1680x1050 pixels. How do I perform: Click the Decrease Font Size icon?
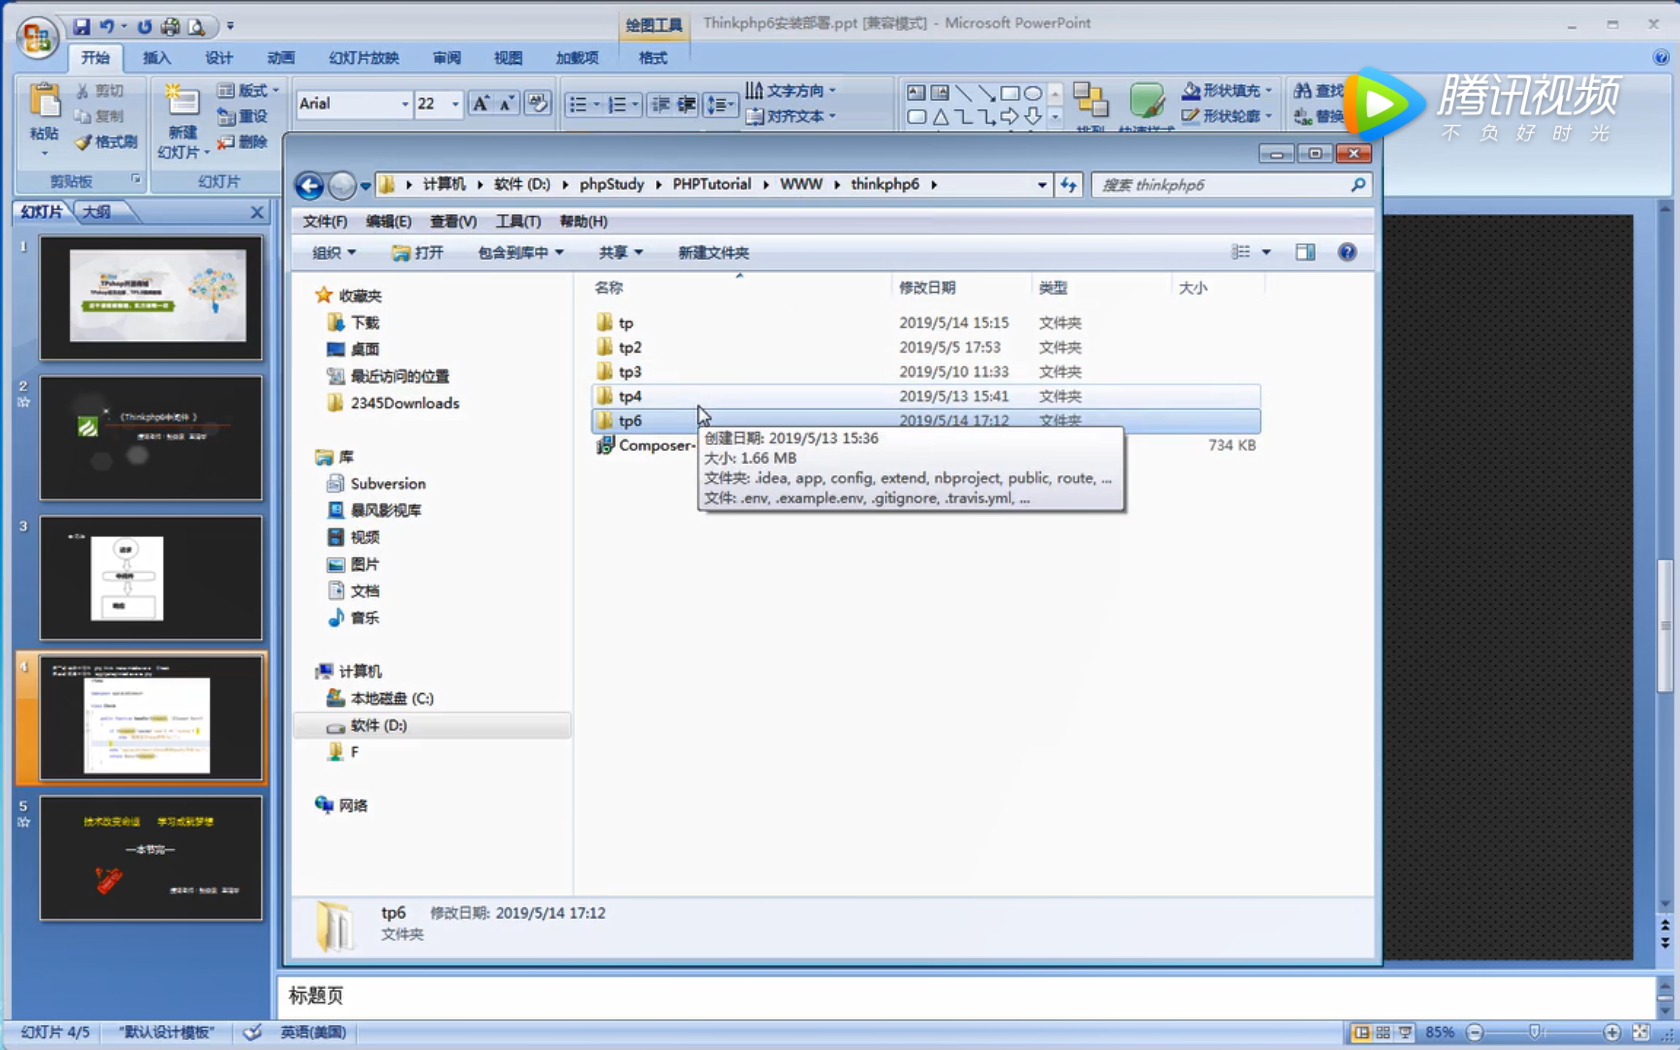pos(507,103)
